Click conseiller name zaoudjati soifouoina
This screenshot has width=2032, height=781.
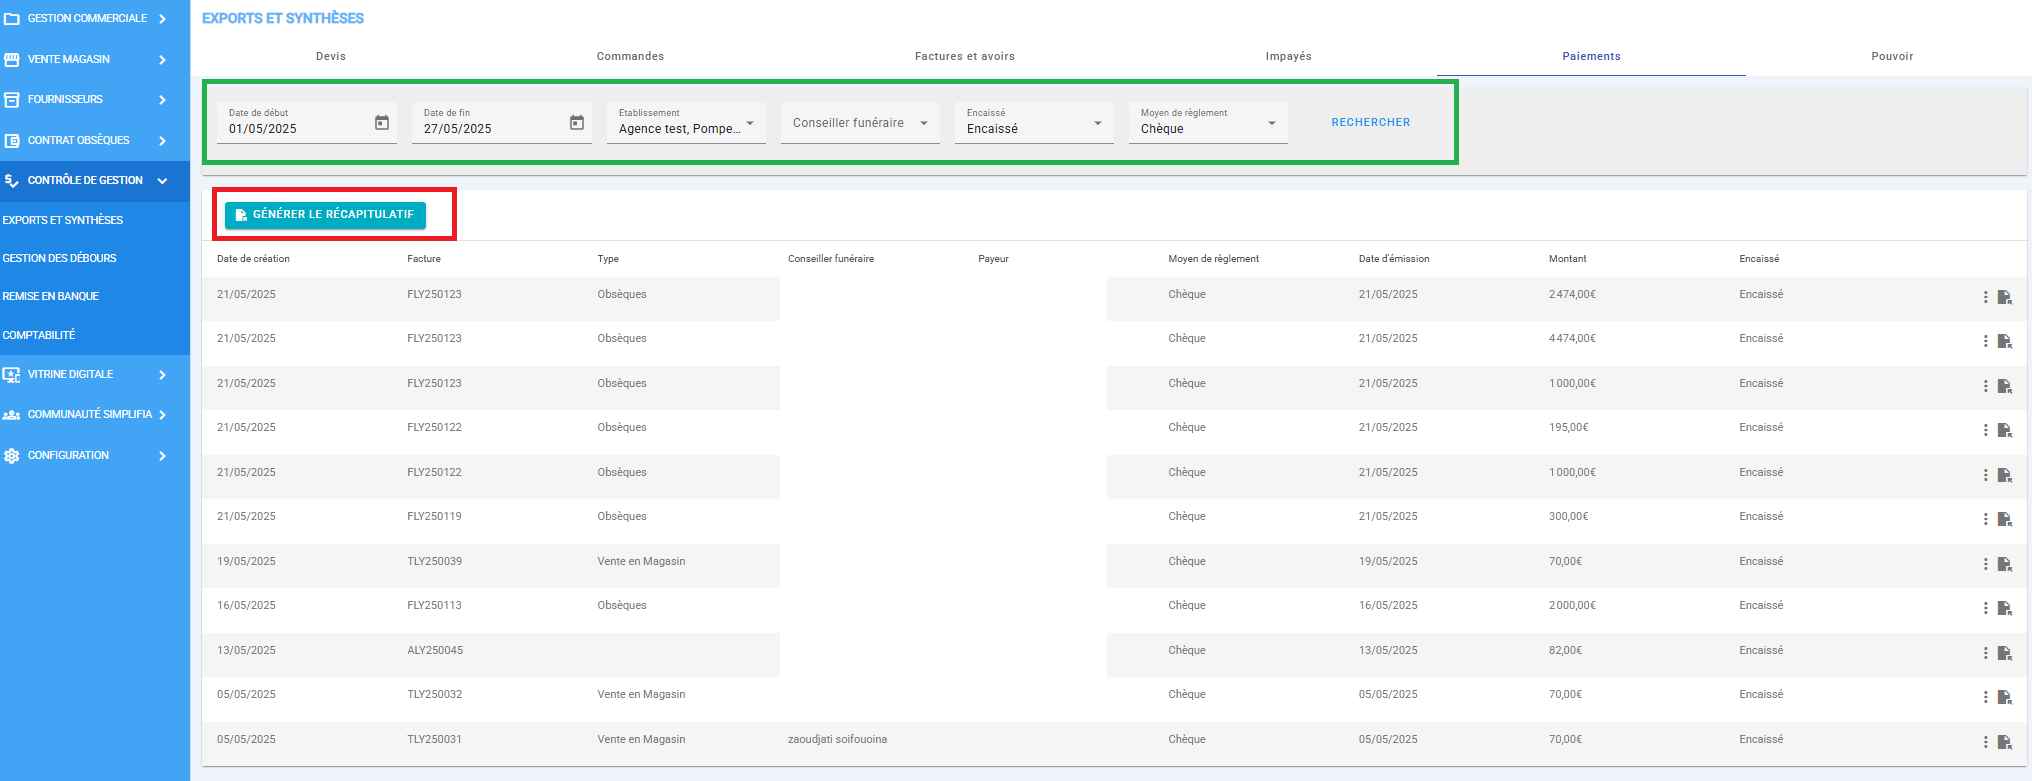[x=837, y=740]
